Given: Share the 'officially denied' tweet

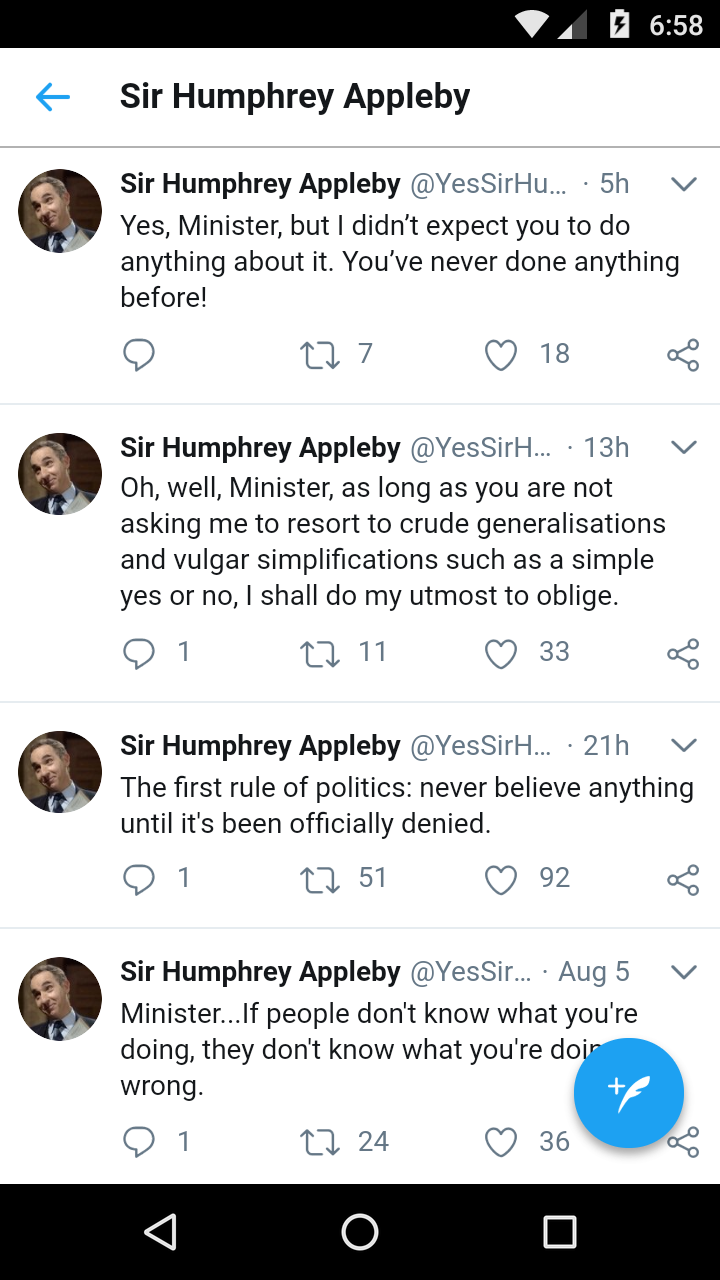Looking at the screenshot, I should click(x=683, y=879).
